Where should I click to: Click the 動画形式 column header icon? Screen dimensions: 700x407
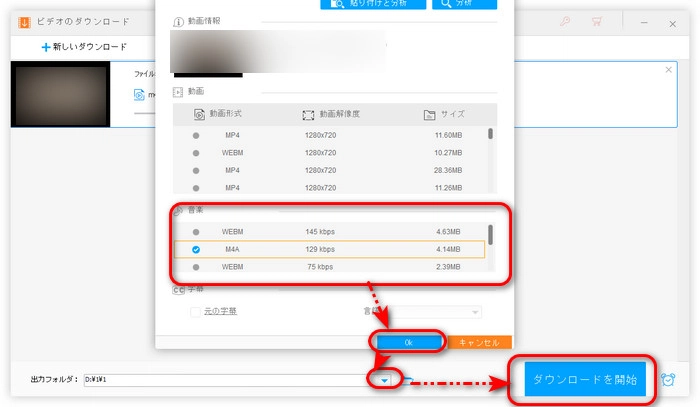[199, 114]
